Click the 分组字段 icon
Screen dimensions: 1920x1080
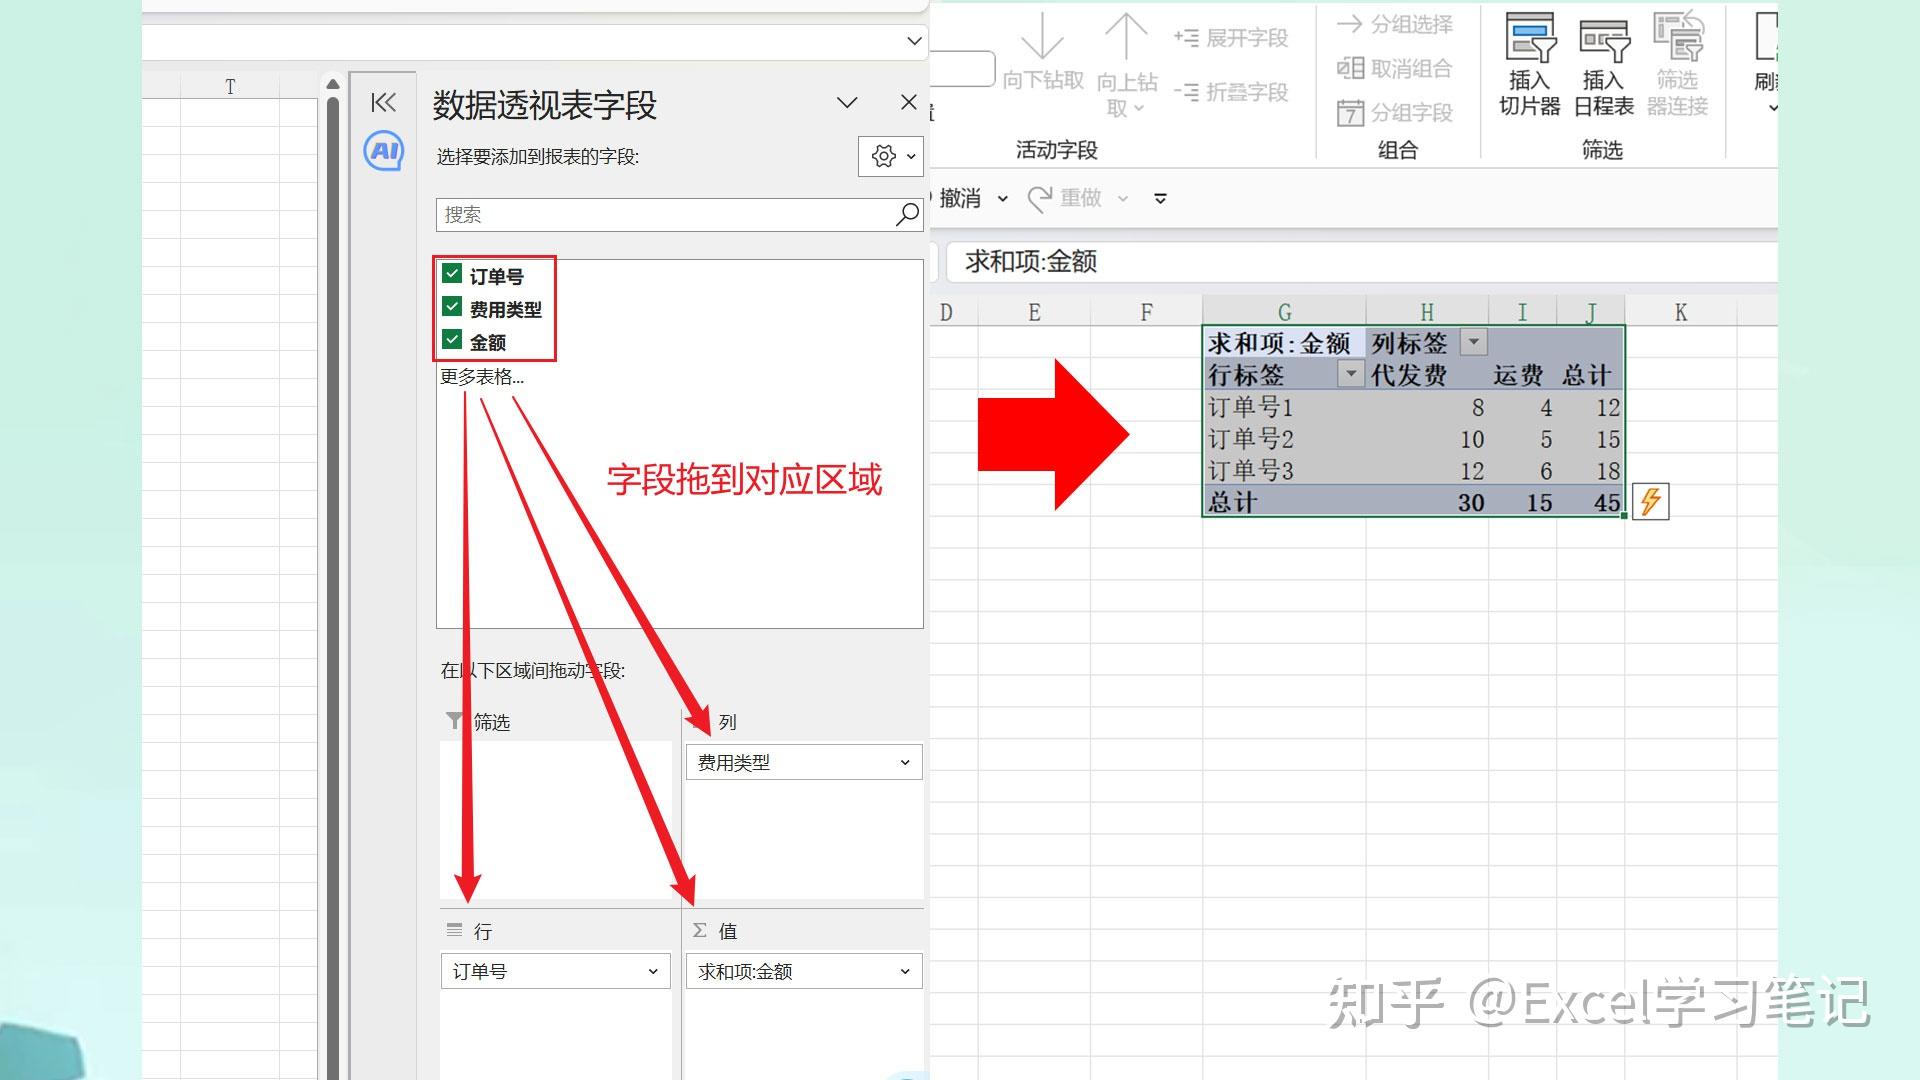tap(1396, 112)
